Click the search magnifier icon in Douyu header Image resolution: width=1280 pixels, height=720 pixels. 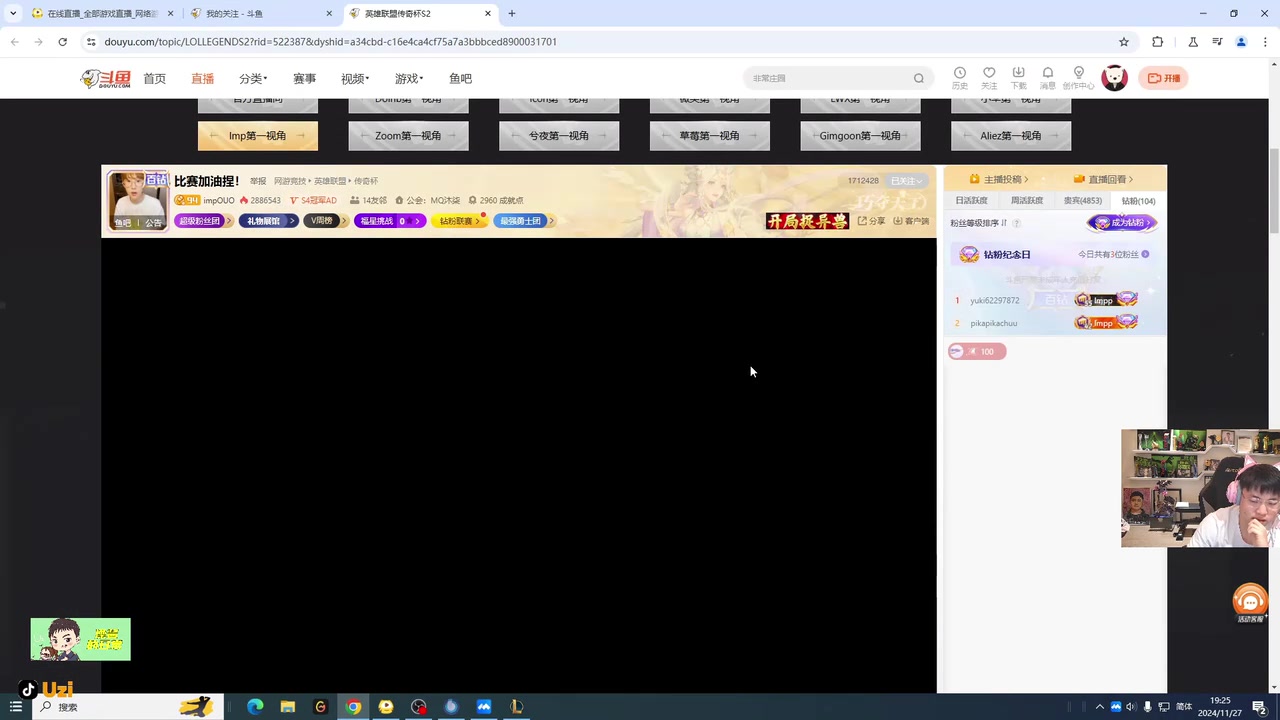tap(918, 79)
